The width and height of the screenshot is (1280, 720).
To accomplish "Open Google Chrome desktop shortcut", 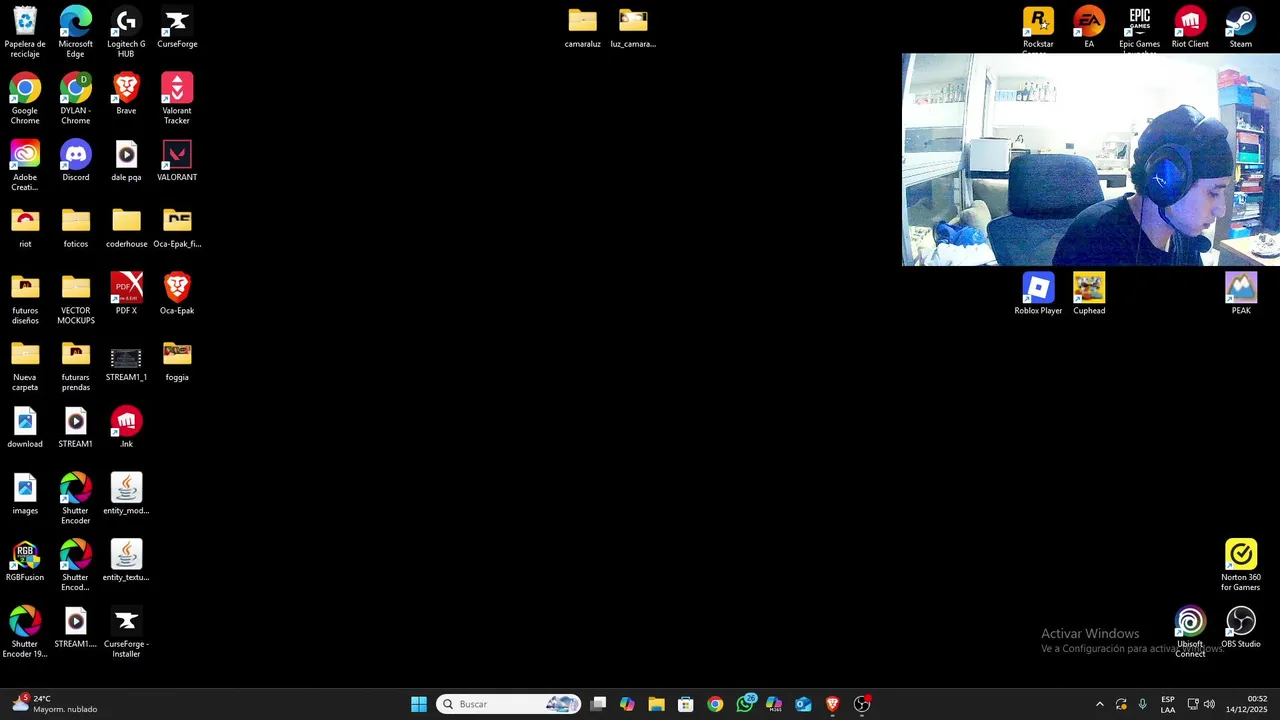I will click(25, 99).
